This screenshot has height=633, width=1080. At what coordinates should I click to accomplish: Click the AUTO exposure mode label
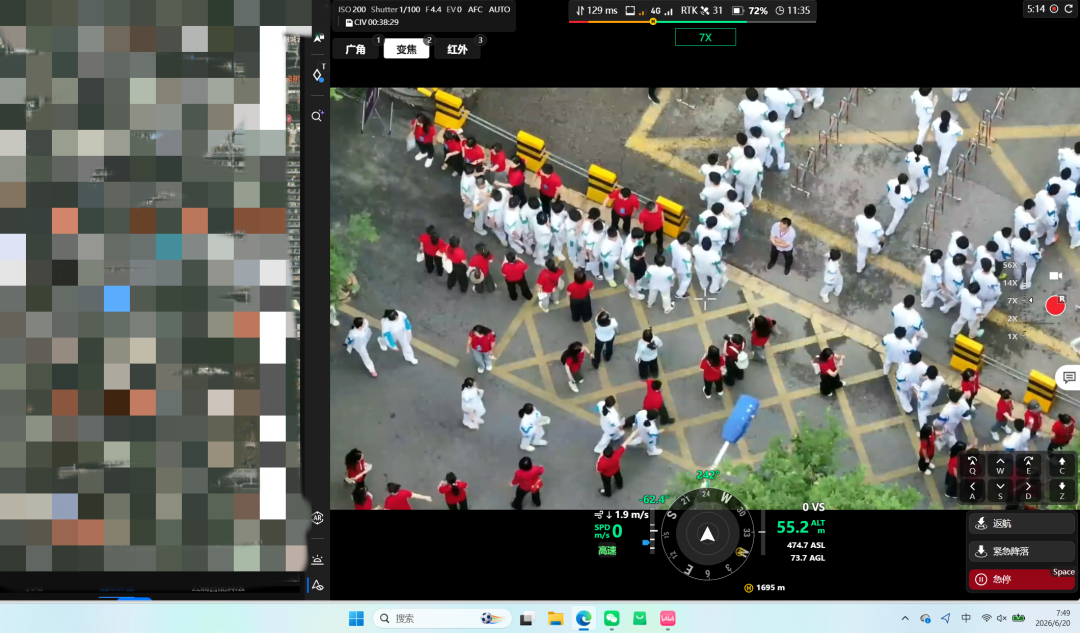point(499,10)
